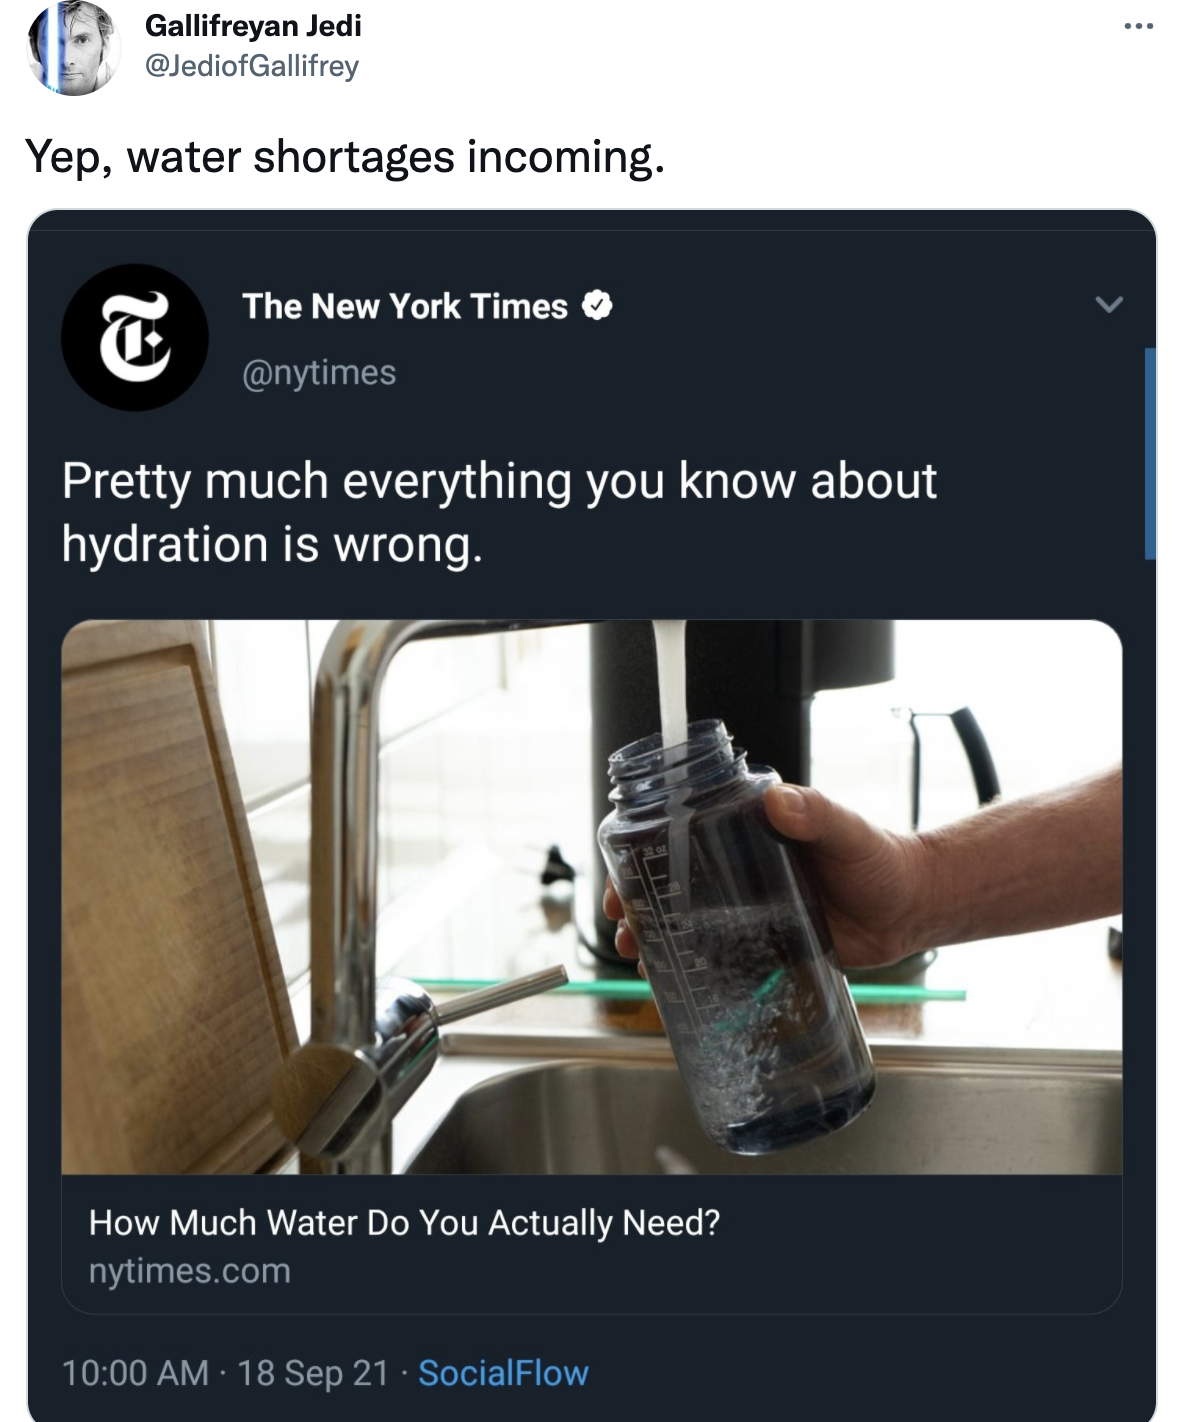
Task: Select "Yep, water shortages incoming." text
Action: [x=348, y=153]
